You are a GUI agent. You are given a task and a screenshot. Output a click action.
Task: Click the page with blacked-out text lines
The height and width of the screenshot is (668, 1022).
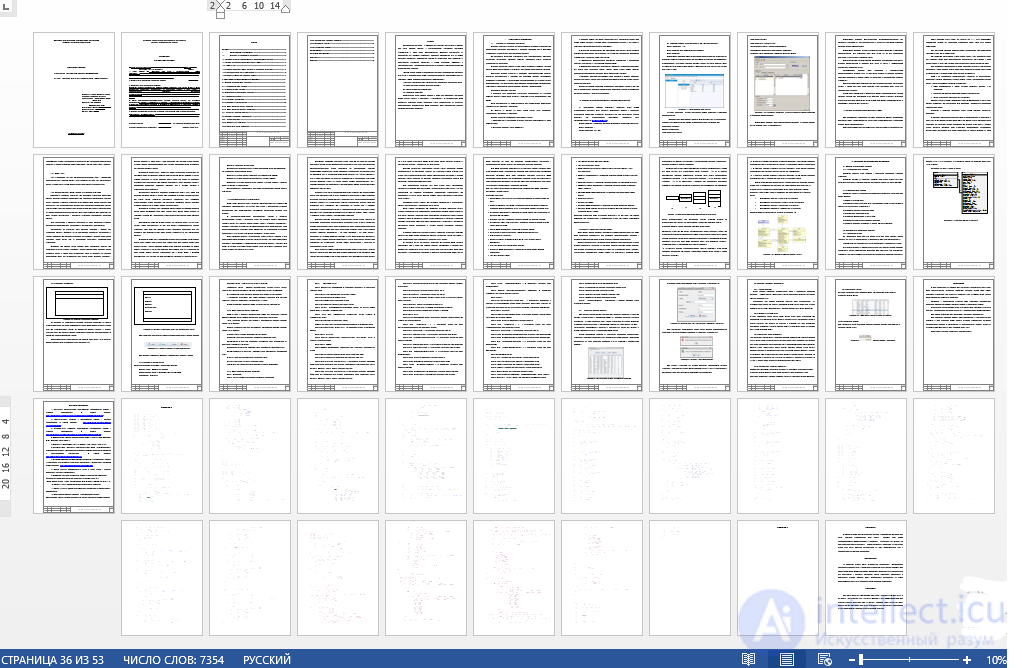(162, 90)
